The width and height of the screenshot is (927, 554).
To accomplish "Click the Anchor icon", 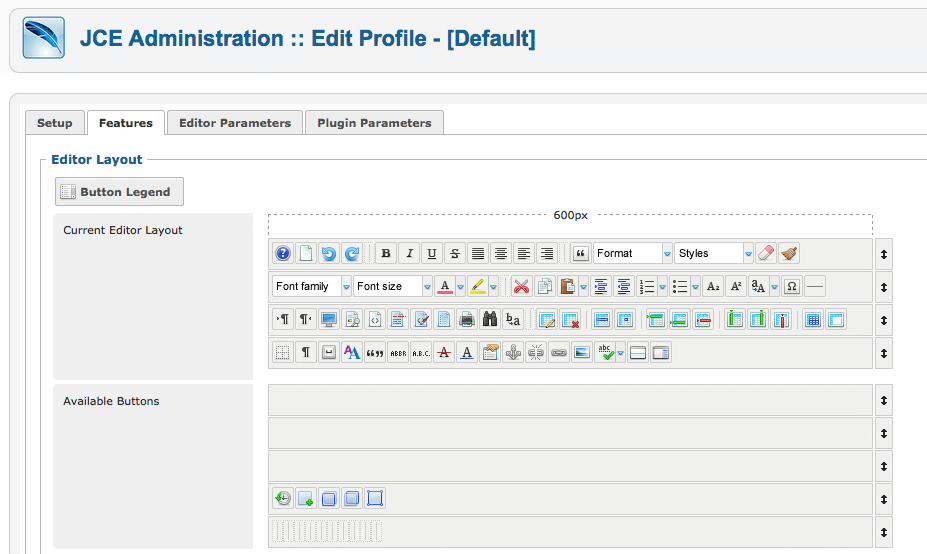I will tap(513, 353).
